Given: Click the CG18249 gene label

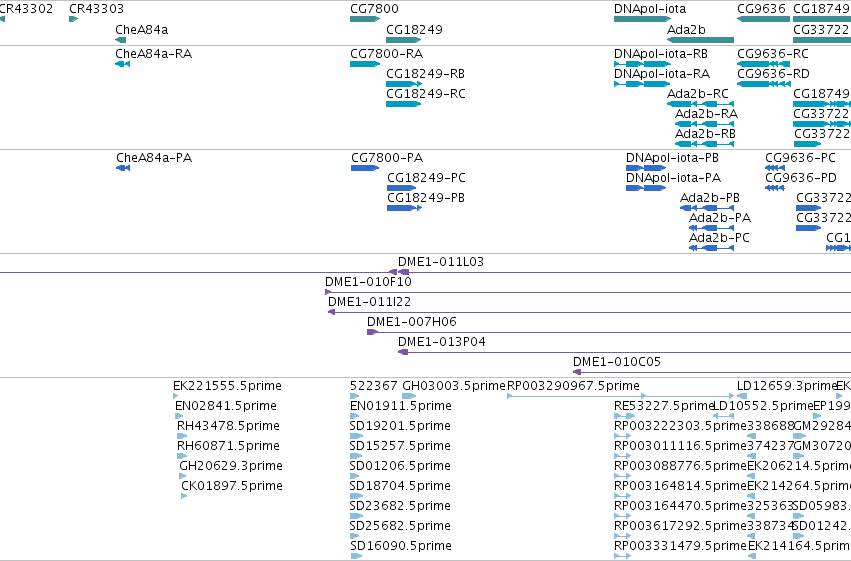Looking at the screenshot, I should (x=414, y=29).
